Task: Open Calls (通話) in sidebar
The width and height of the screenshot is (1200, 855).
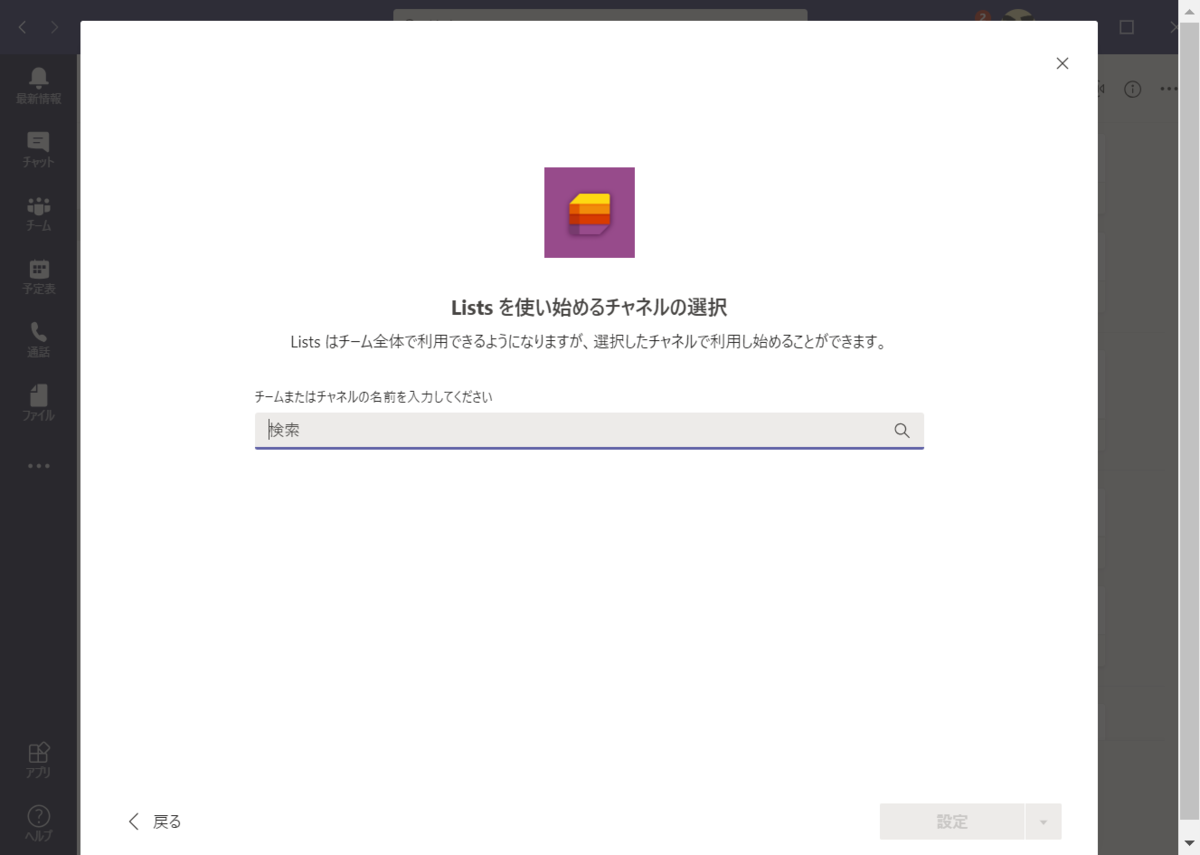Action: (39, 339)
